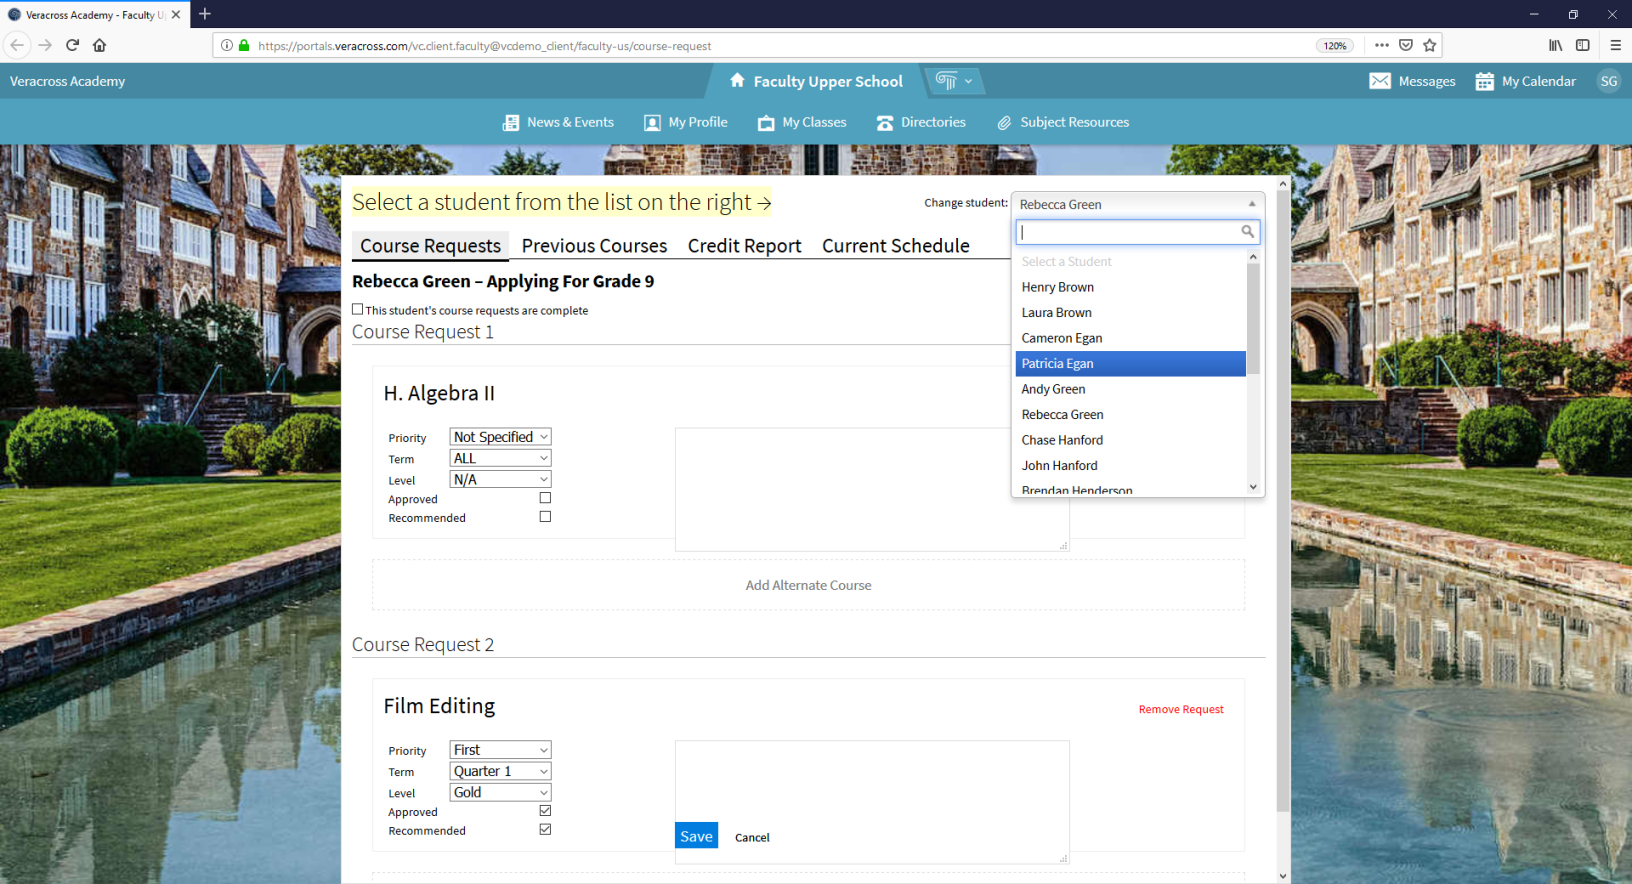
Task: Enable Approved checkbox for H. Algebra II
Action: [x=545, y=498]
